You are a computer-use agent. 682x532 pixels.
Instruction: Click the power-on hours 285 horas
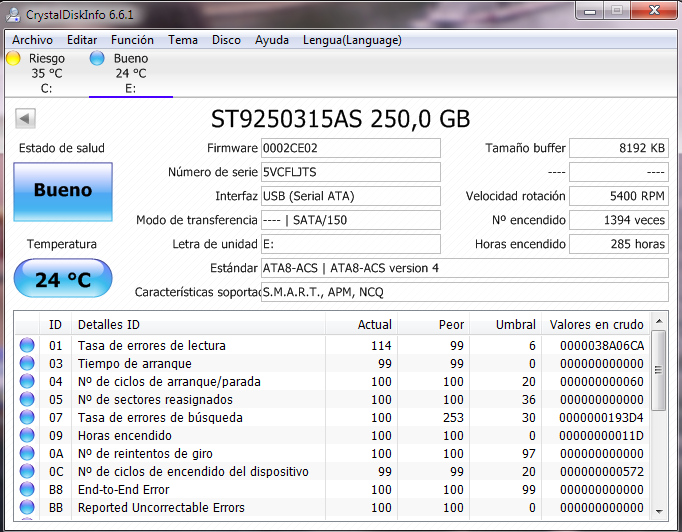click(618, 244)
